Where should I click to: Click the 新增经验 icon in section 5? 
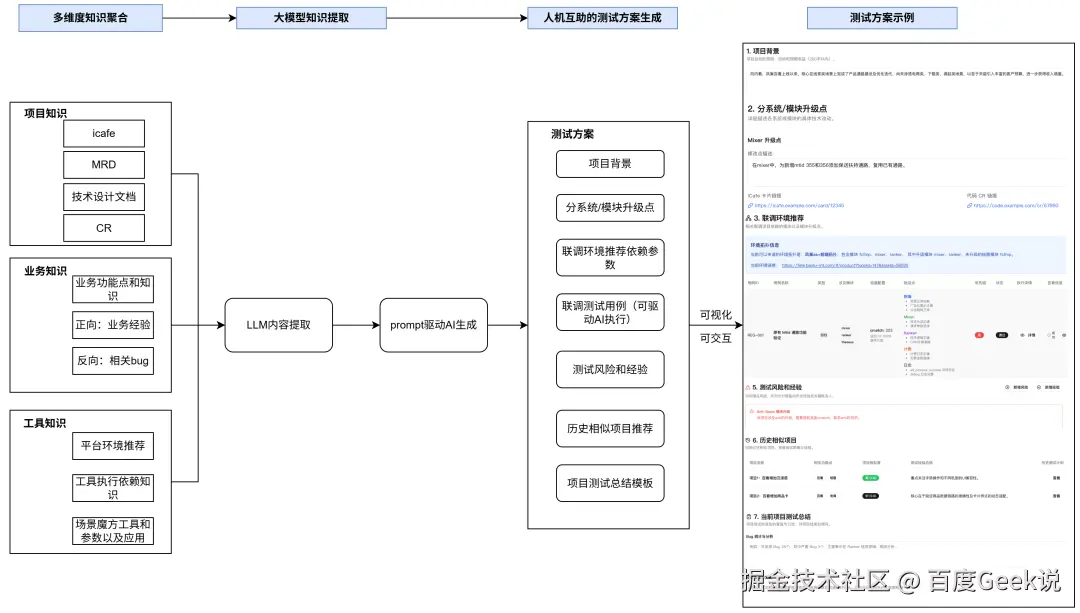(1038, 387)
